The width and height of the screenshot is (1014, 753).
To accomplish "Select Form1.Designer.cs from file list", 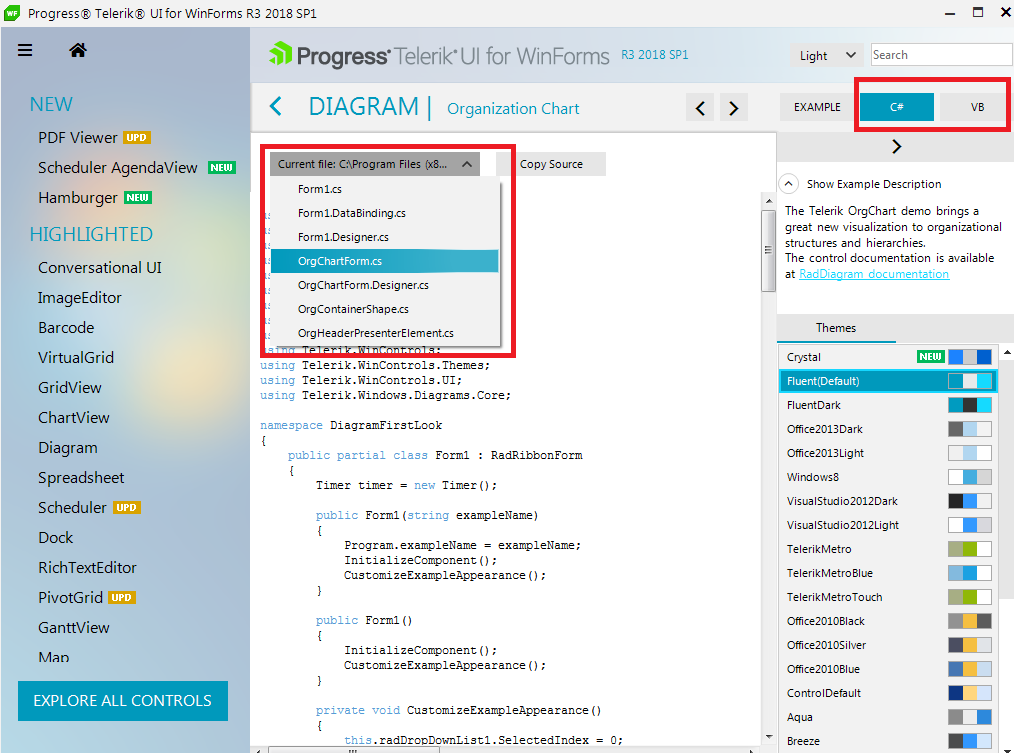I will pos(385,237).
